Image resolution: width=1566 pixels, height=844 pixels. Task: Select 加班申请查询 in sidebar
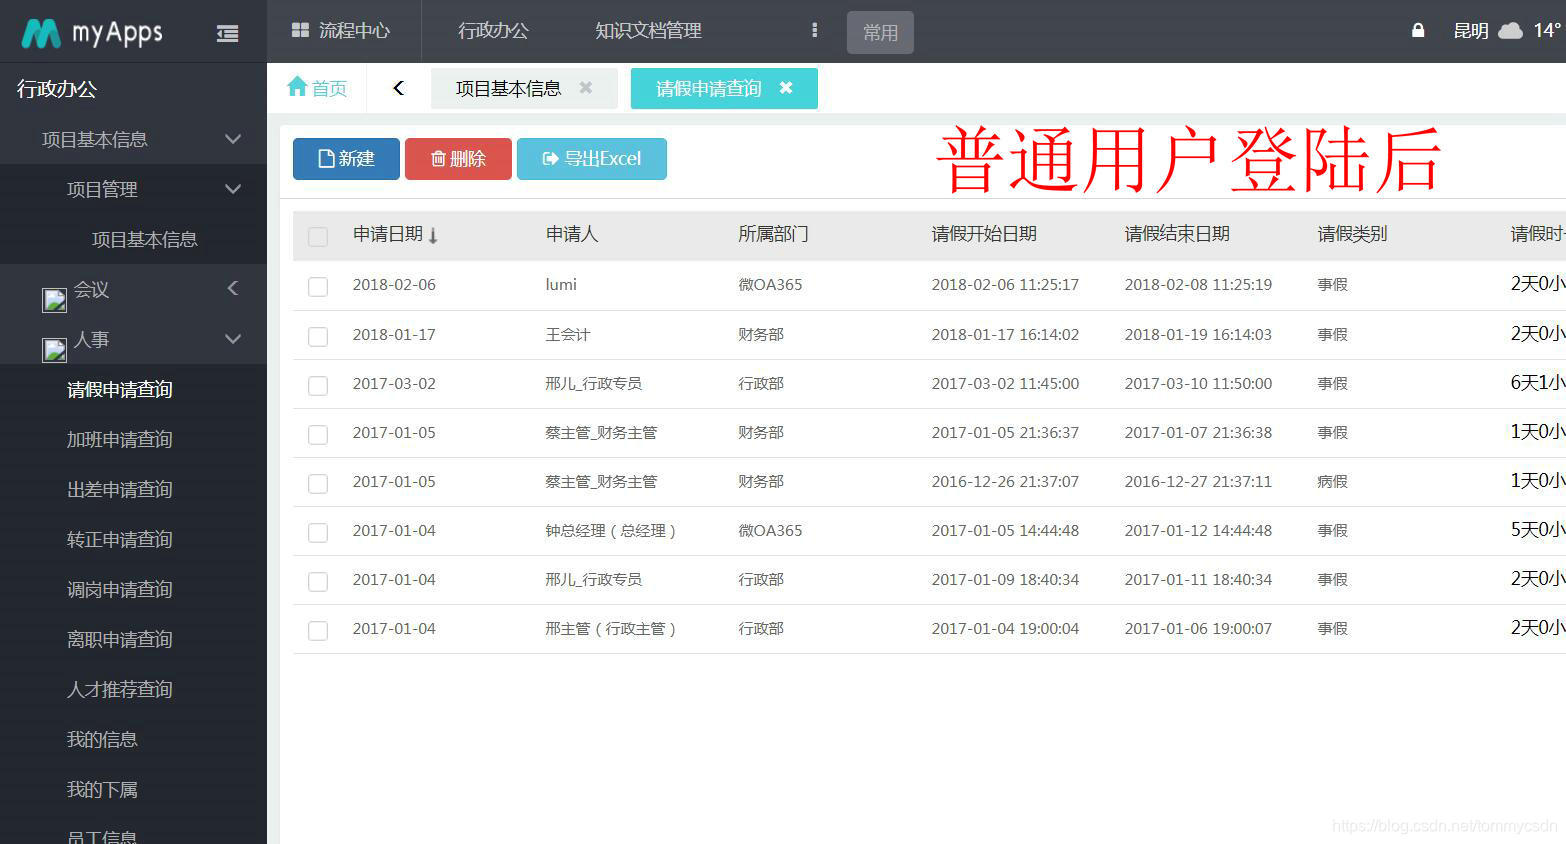click(x=120, y=439)
